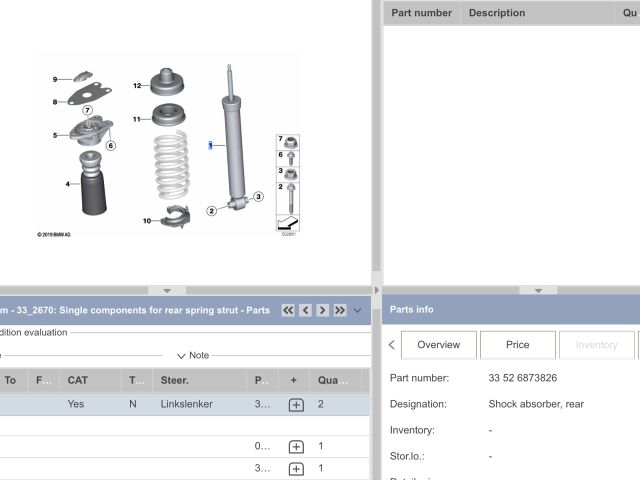Viewport: 640px width, 480px height.
Task: Collapse the upper-right parts list via arrow handle
Action: pos(538,291)
